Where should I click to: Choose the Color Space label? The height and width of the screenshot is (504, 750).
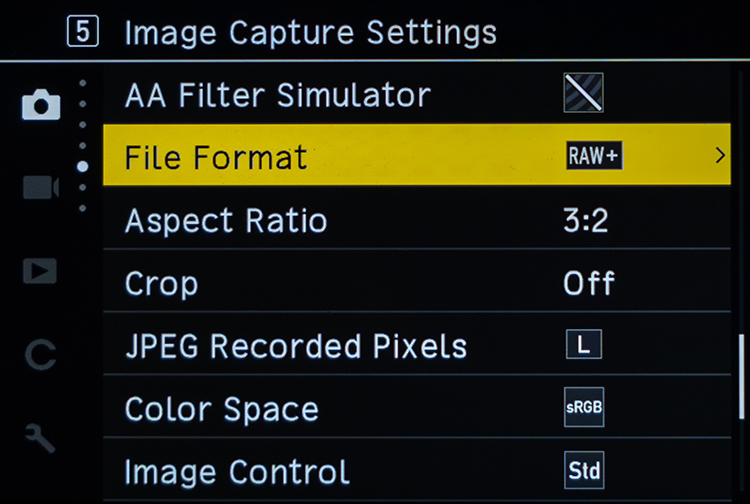(x=221, y=409)
